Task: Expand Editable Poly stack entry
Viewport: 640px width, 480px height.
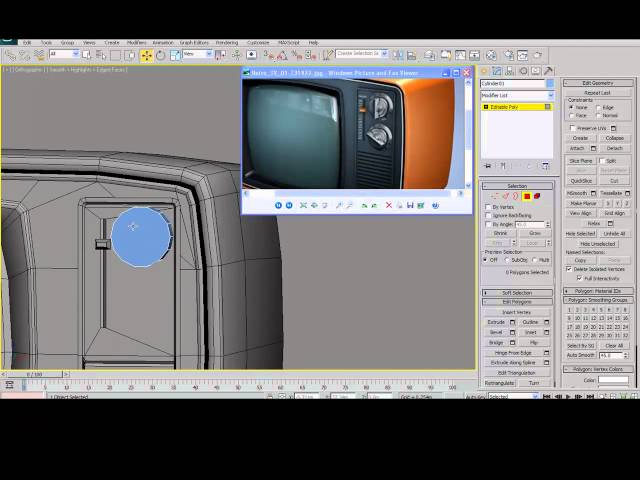Action: pos(486,107)
